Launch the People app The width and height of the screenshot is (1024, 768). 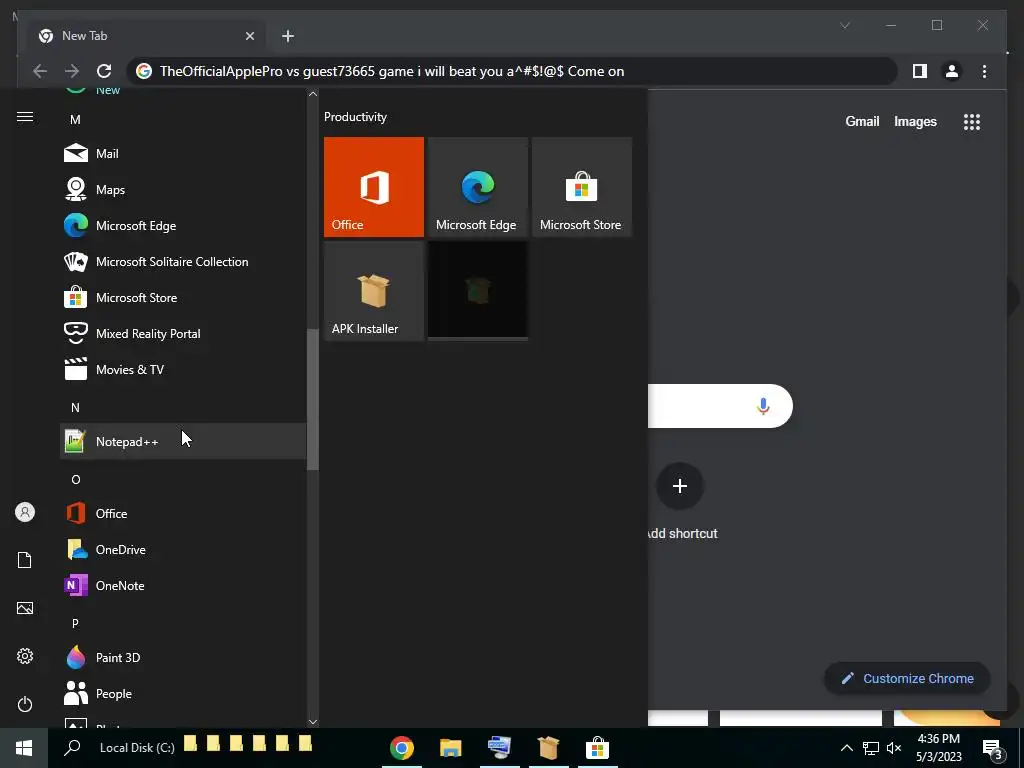pos(183,693)
